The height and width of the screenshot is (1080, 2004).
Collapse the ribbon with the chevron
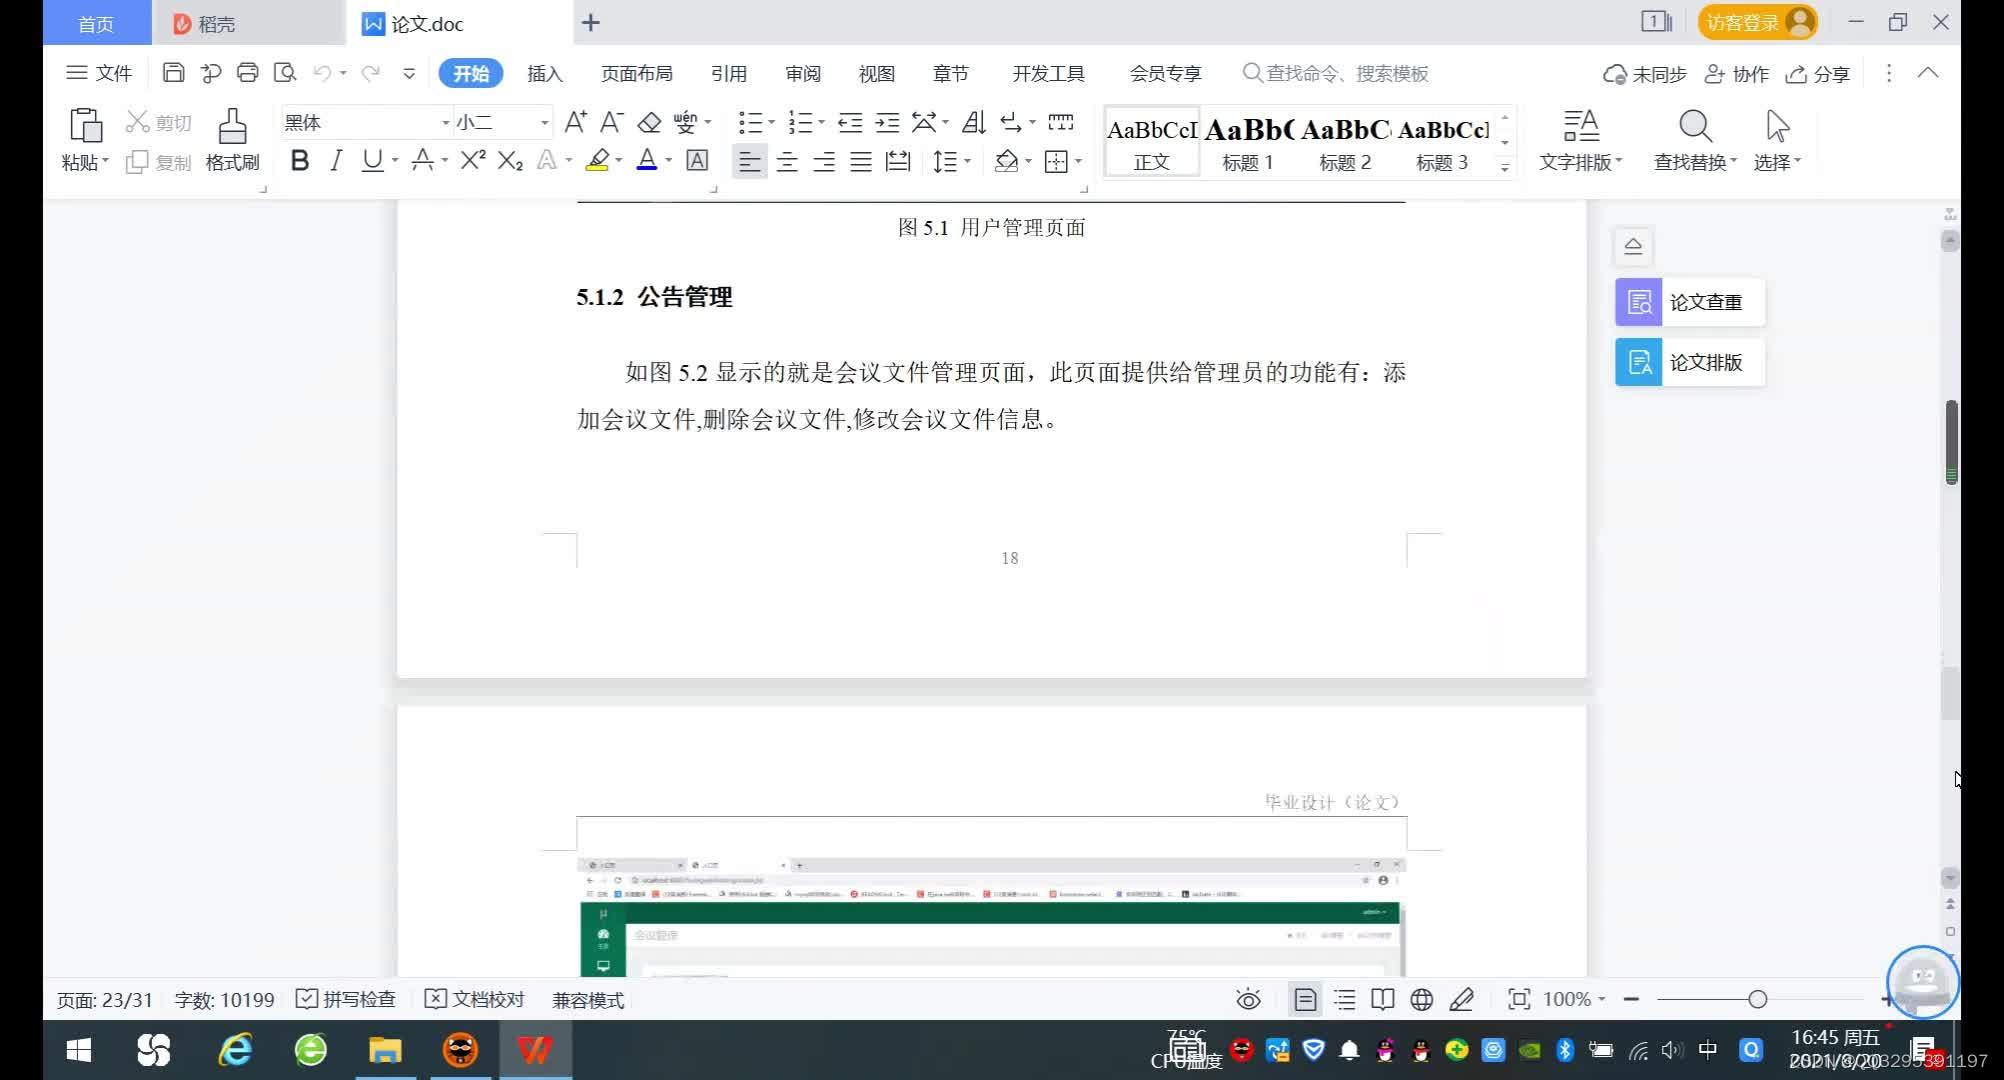(1927, 73)
